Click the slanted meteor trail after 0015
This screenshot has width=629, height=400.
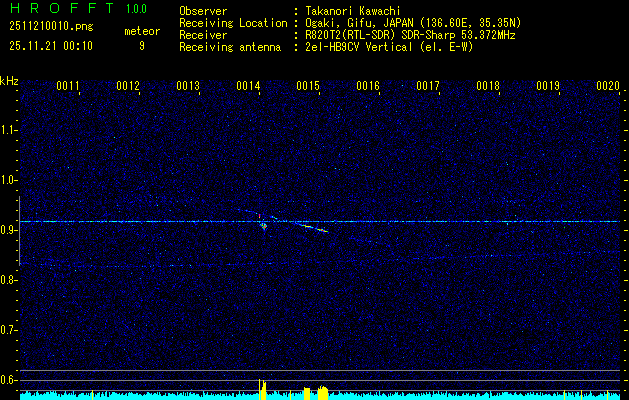(312, 227)
